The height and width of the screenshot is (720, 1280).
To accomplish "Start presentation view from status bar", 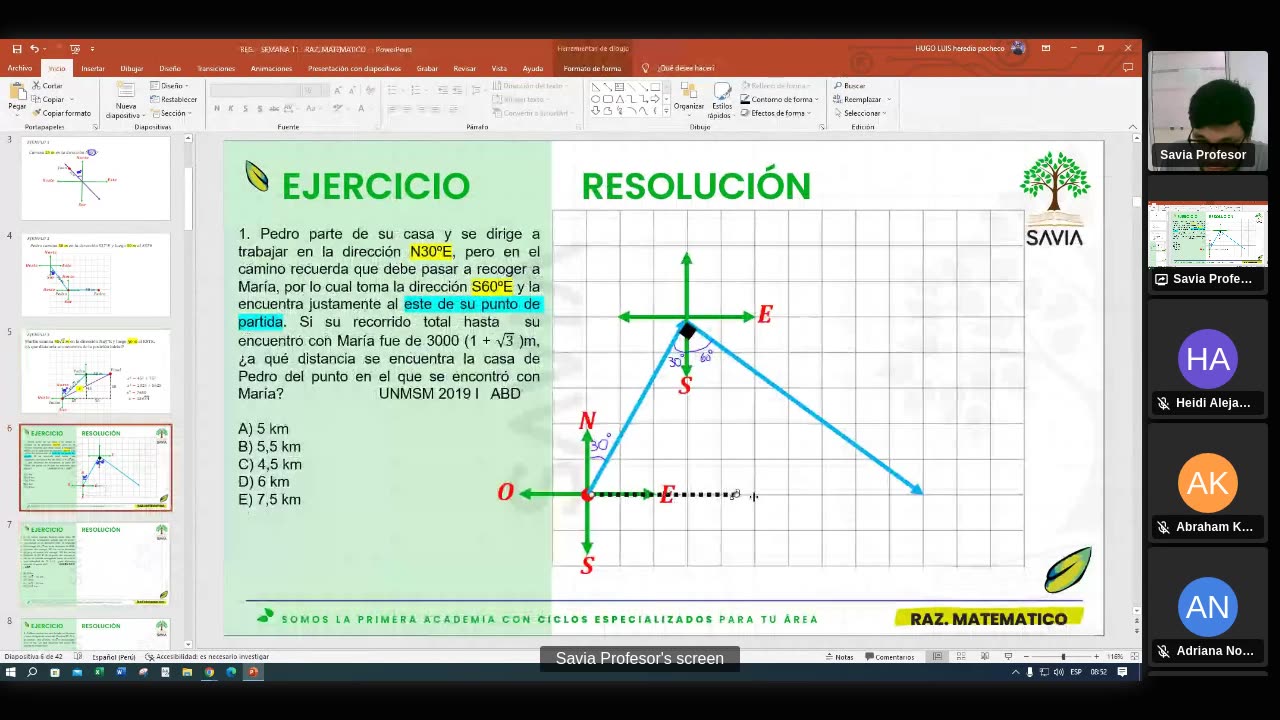I will pyautogui.click(x=1008, y=657).
